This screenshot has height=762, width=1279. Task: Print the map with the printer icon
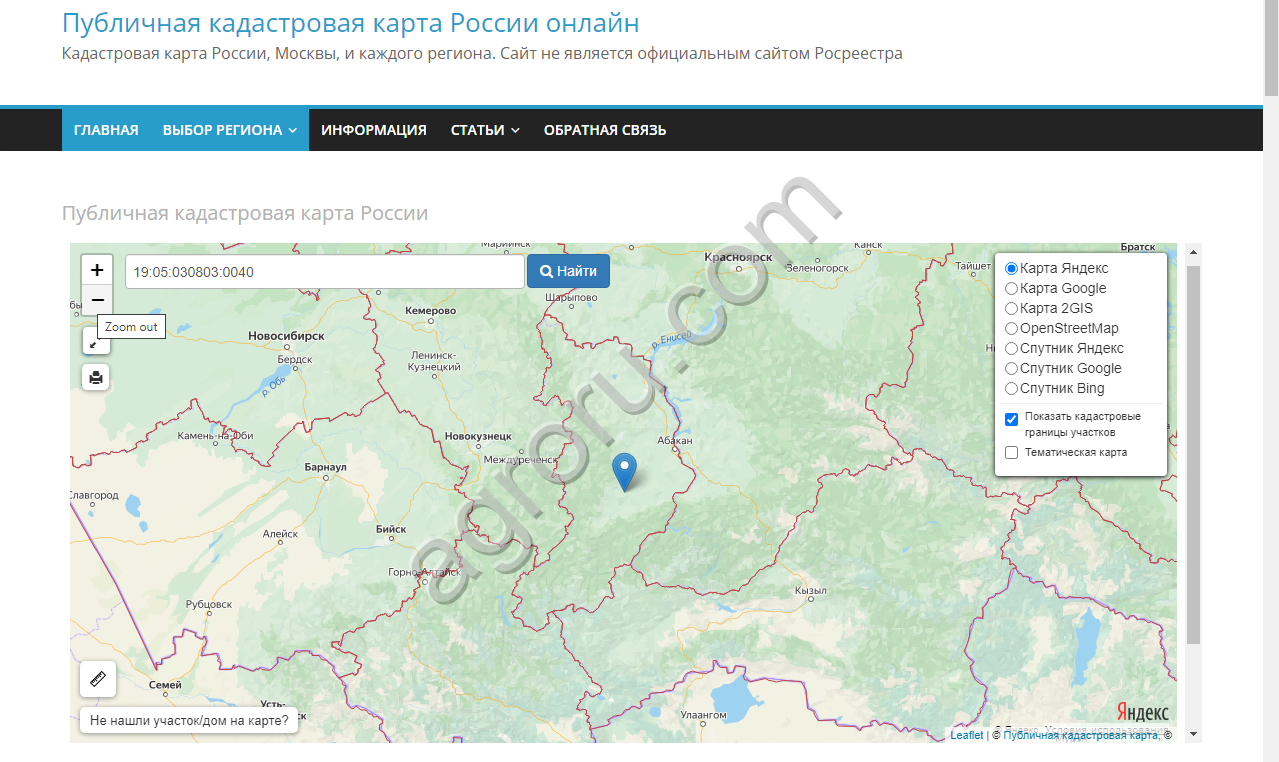click(x=96, y=377)
